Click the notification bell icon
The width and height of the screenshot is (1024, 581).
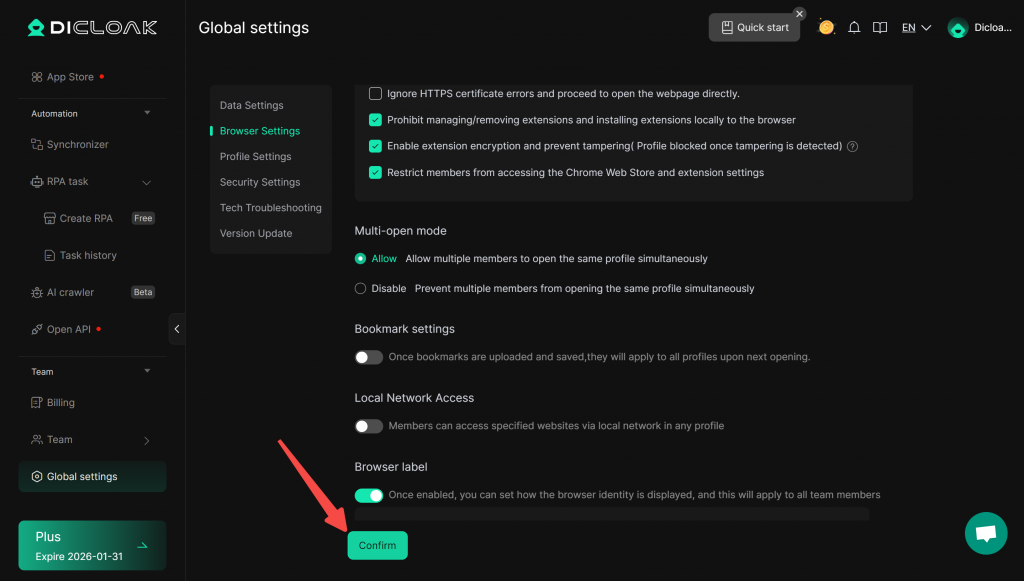[854, 28]
